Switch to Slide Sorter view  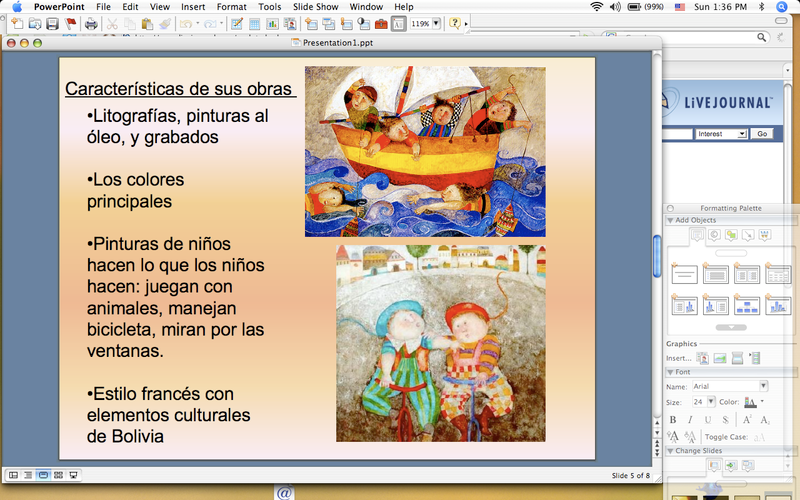58,475
